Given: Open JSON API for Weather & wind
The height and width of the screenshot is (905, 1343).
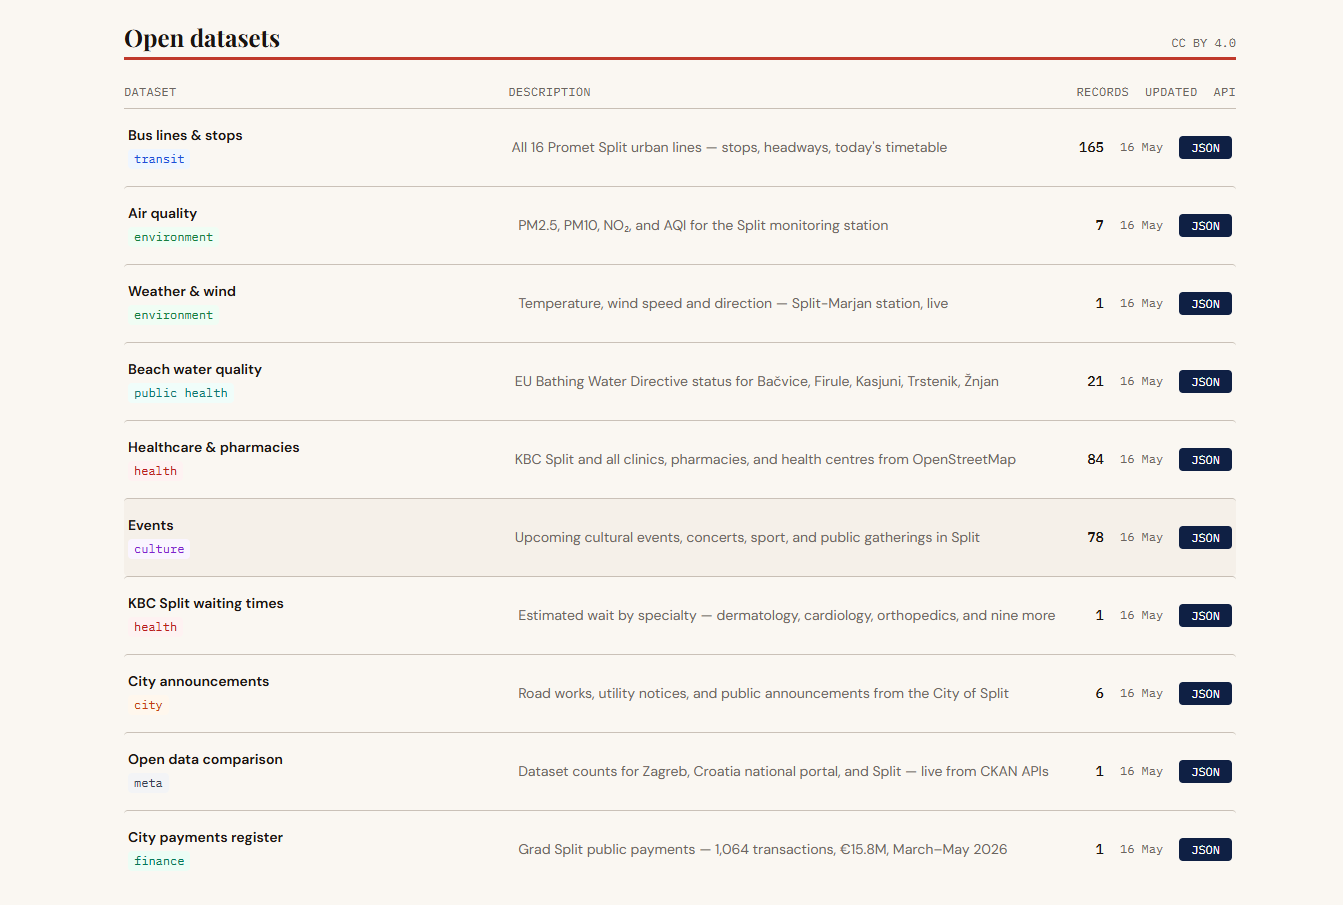Looking at the screenshot, I should click(x=1205, y=304).
